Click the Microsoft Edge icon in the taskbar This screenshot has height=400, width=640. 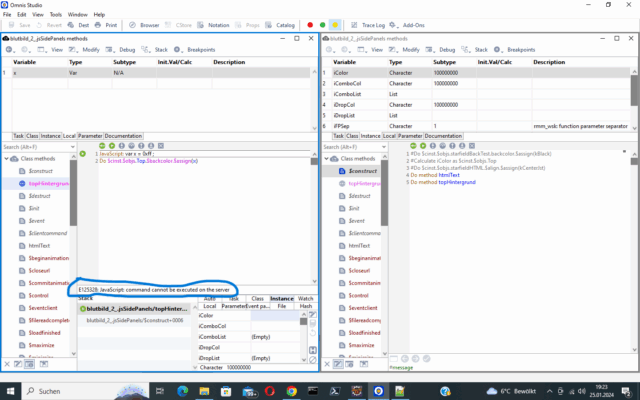[185, 390]
